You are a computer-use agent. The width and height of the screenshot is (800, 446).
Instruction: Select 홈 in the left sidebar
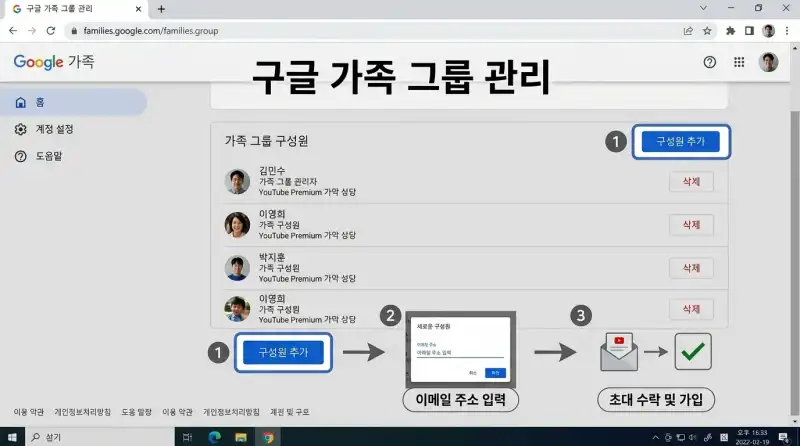click(x=40, y=102)
